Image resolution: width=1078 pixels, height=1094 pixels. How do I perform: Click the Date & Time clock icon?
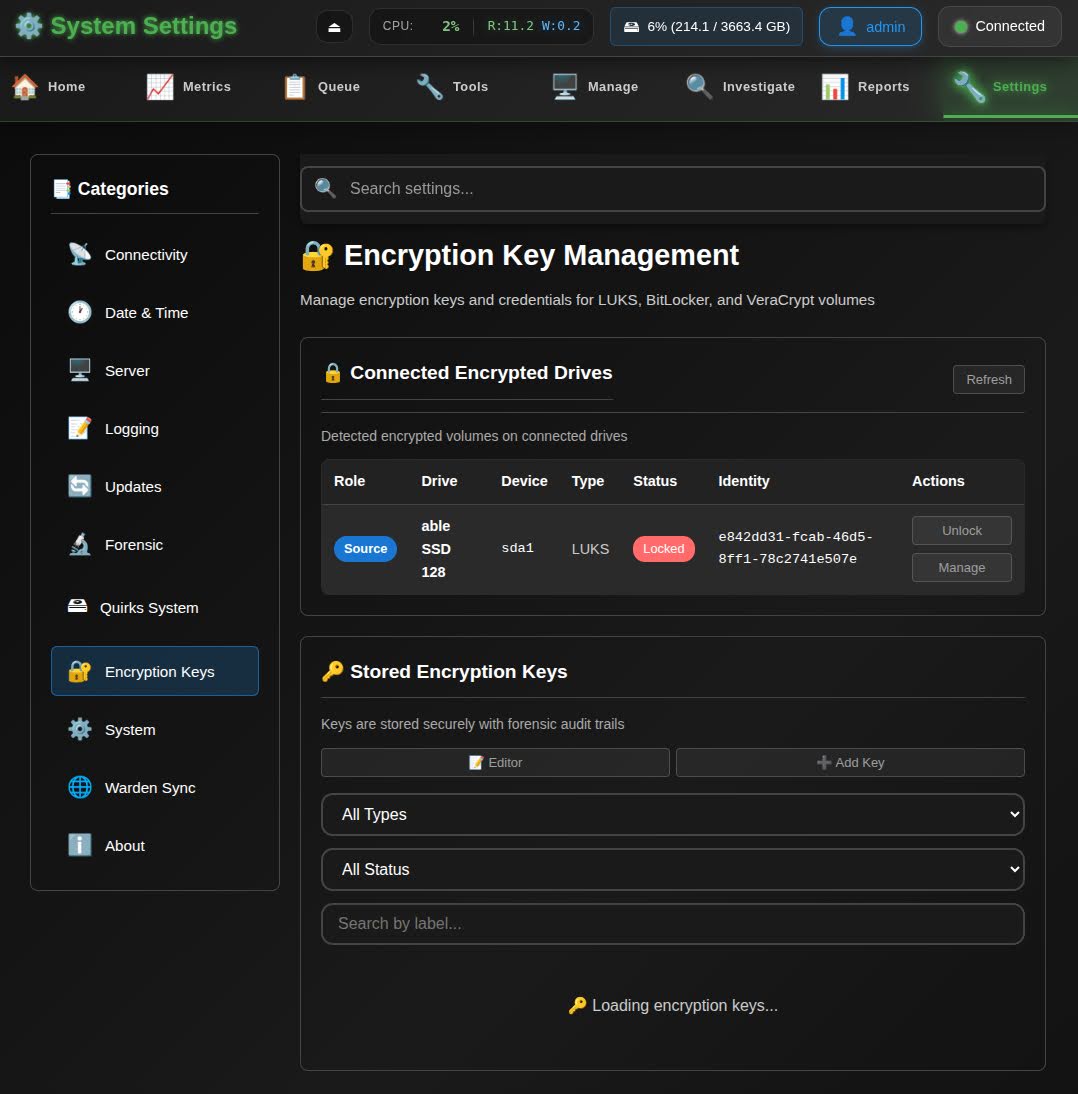click(80, 312)
